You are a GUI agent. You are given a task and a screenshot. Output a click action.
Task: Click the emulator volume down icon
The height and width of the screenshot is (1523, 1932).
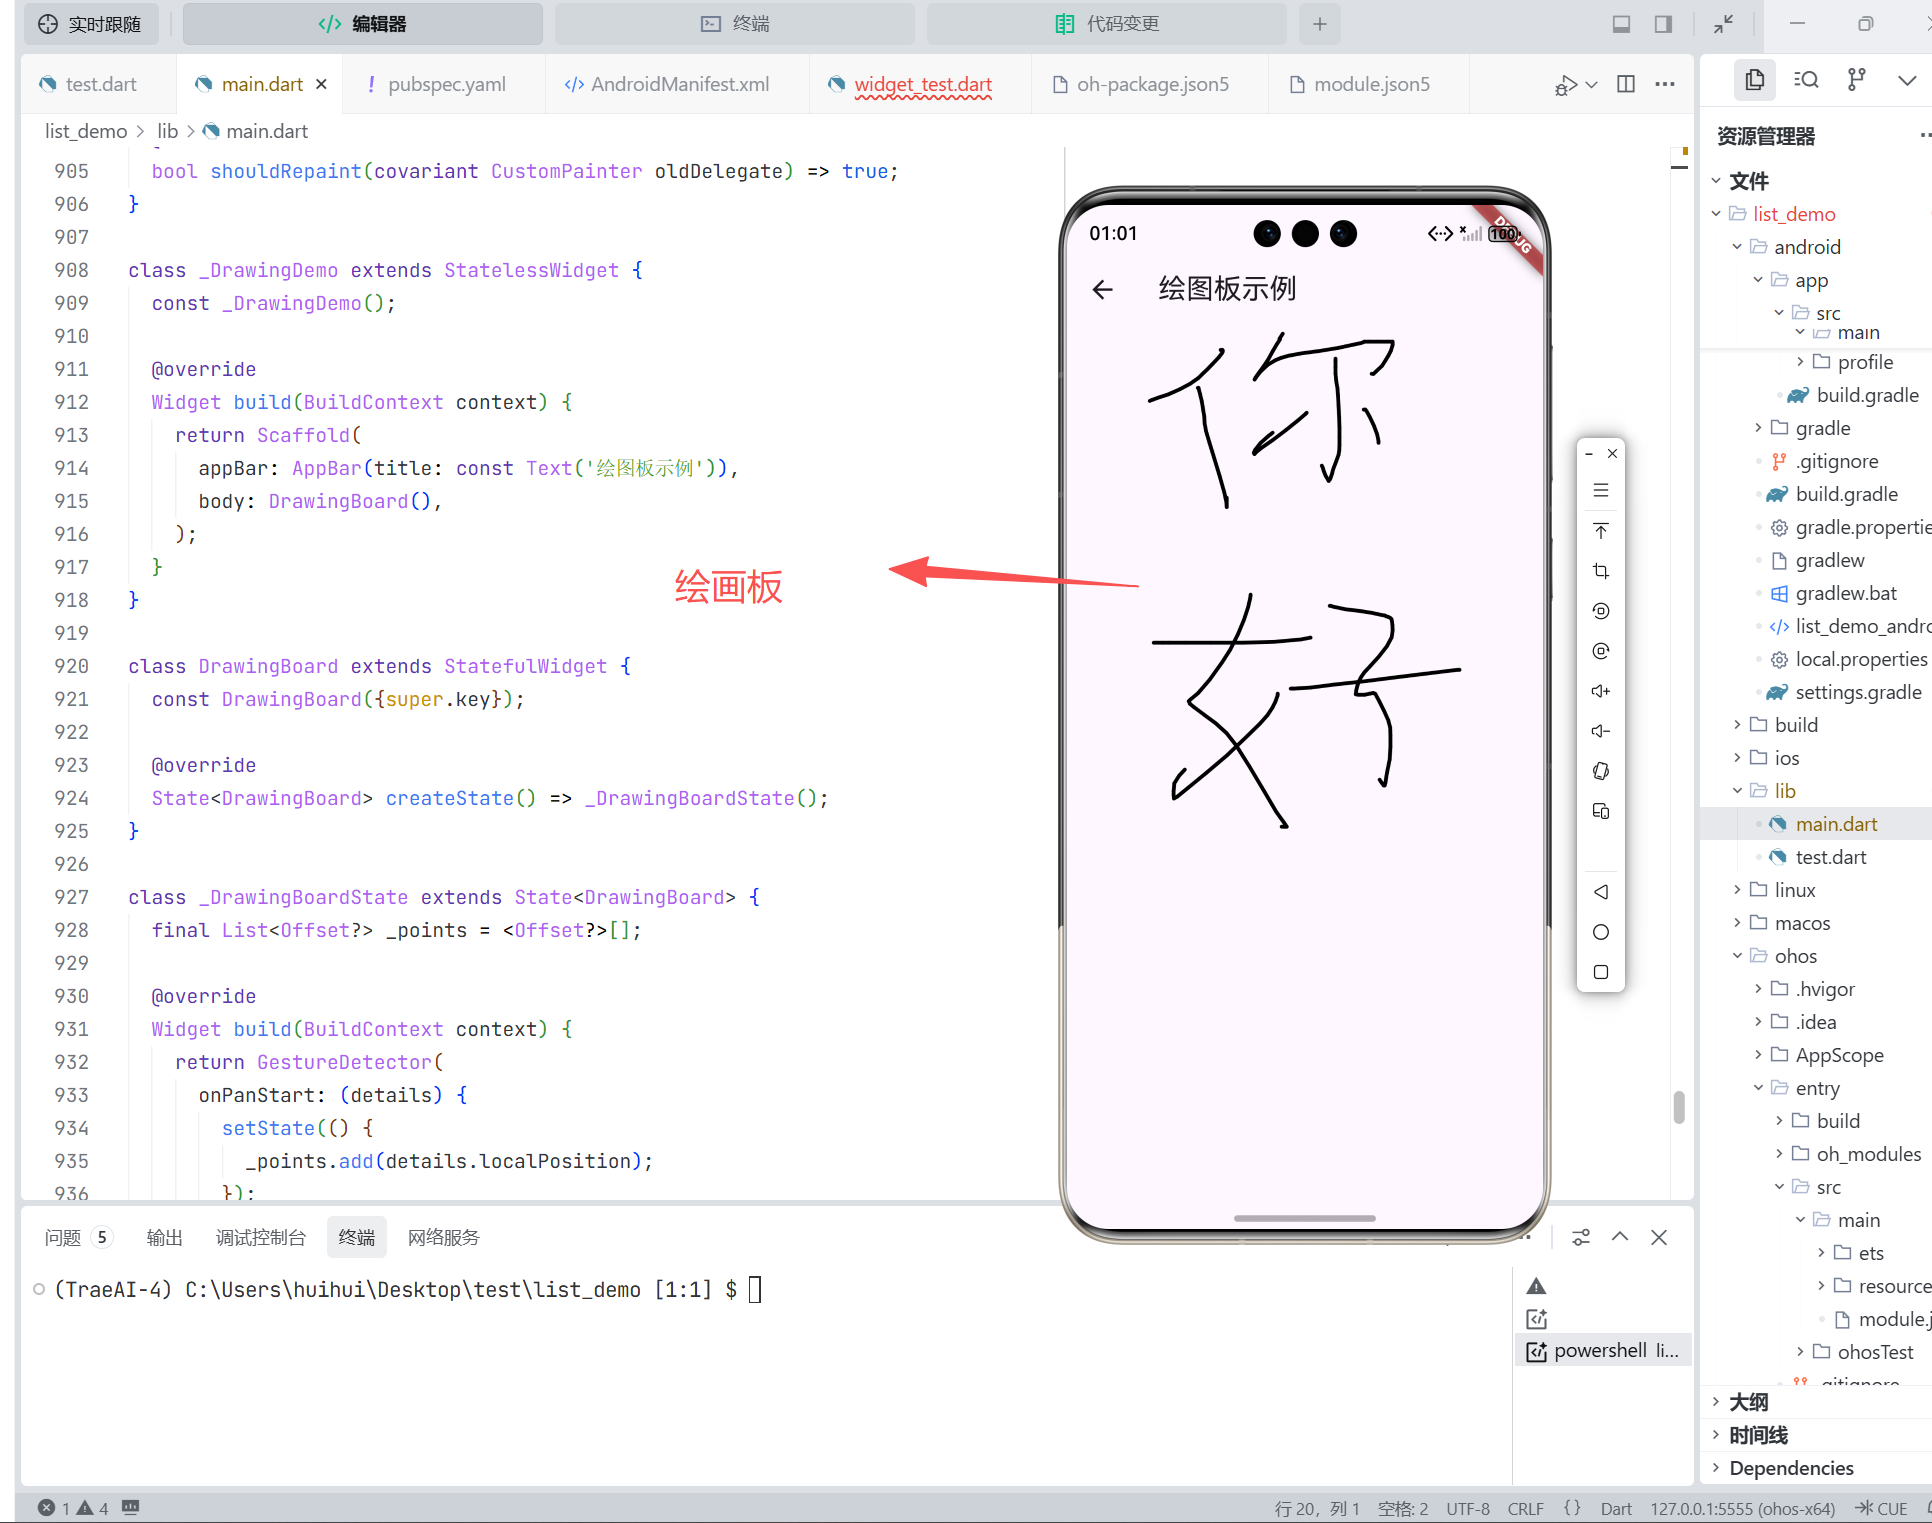click(x=1600, y=731)
